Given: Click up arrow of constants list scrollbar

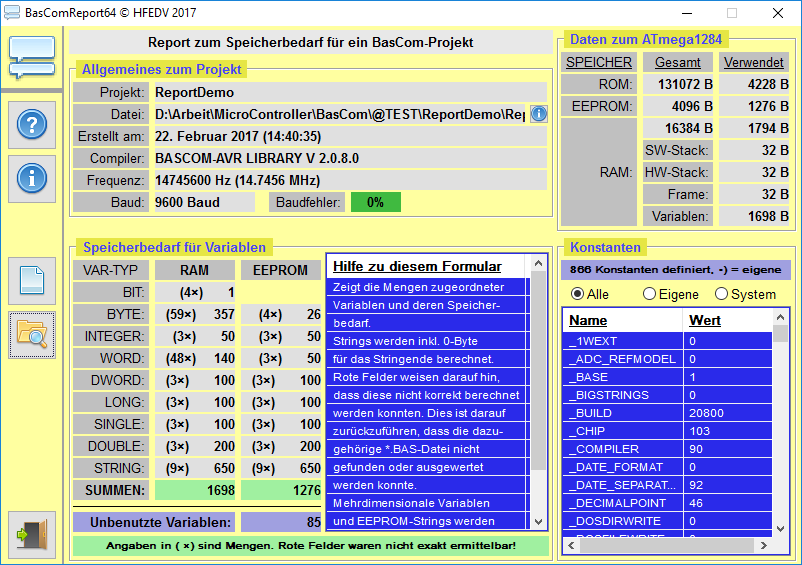Looking at the screenshot, I should click(780, 318).
